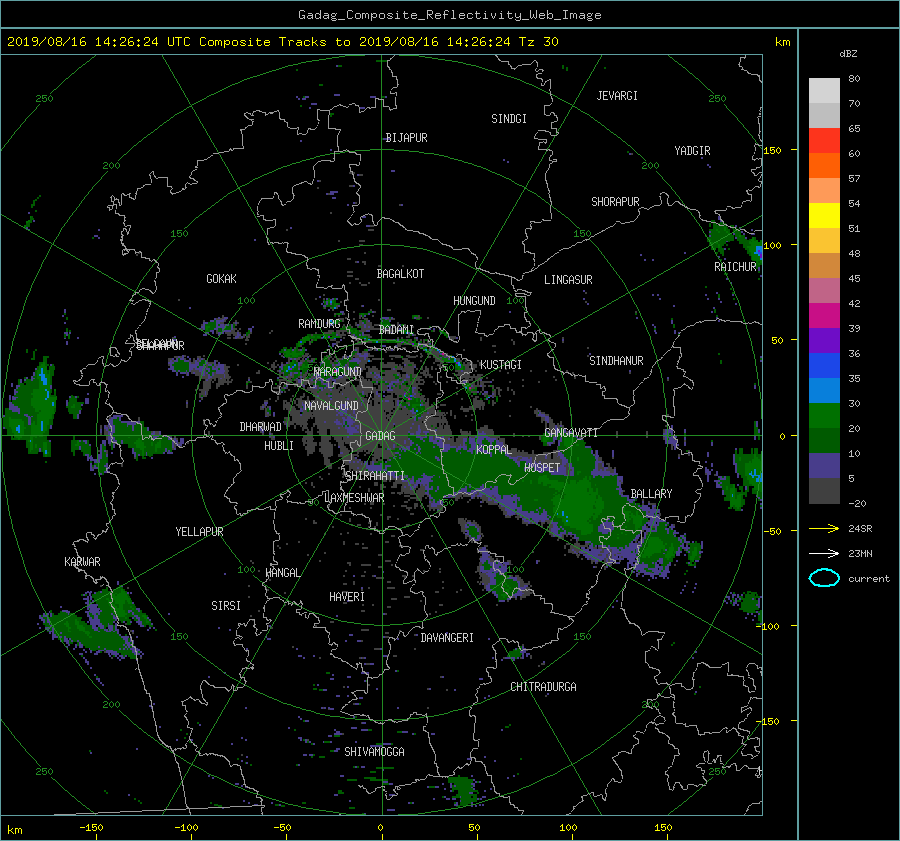
Task: Select the 45 dBZ tan swatch
Action: tap(824, 265)
